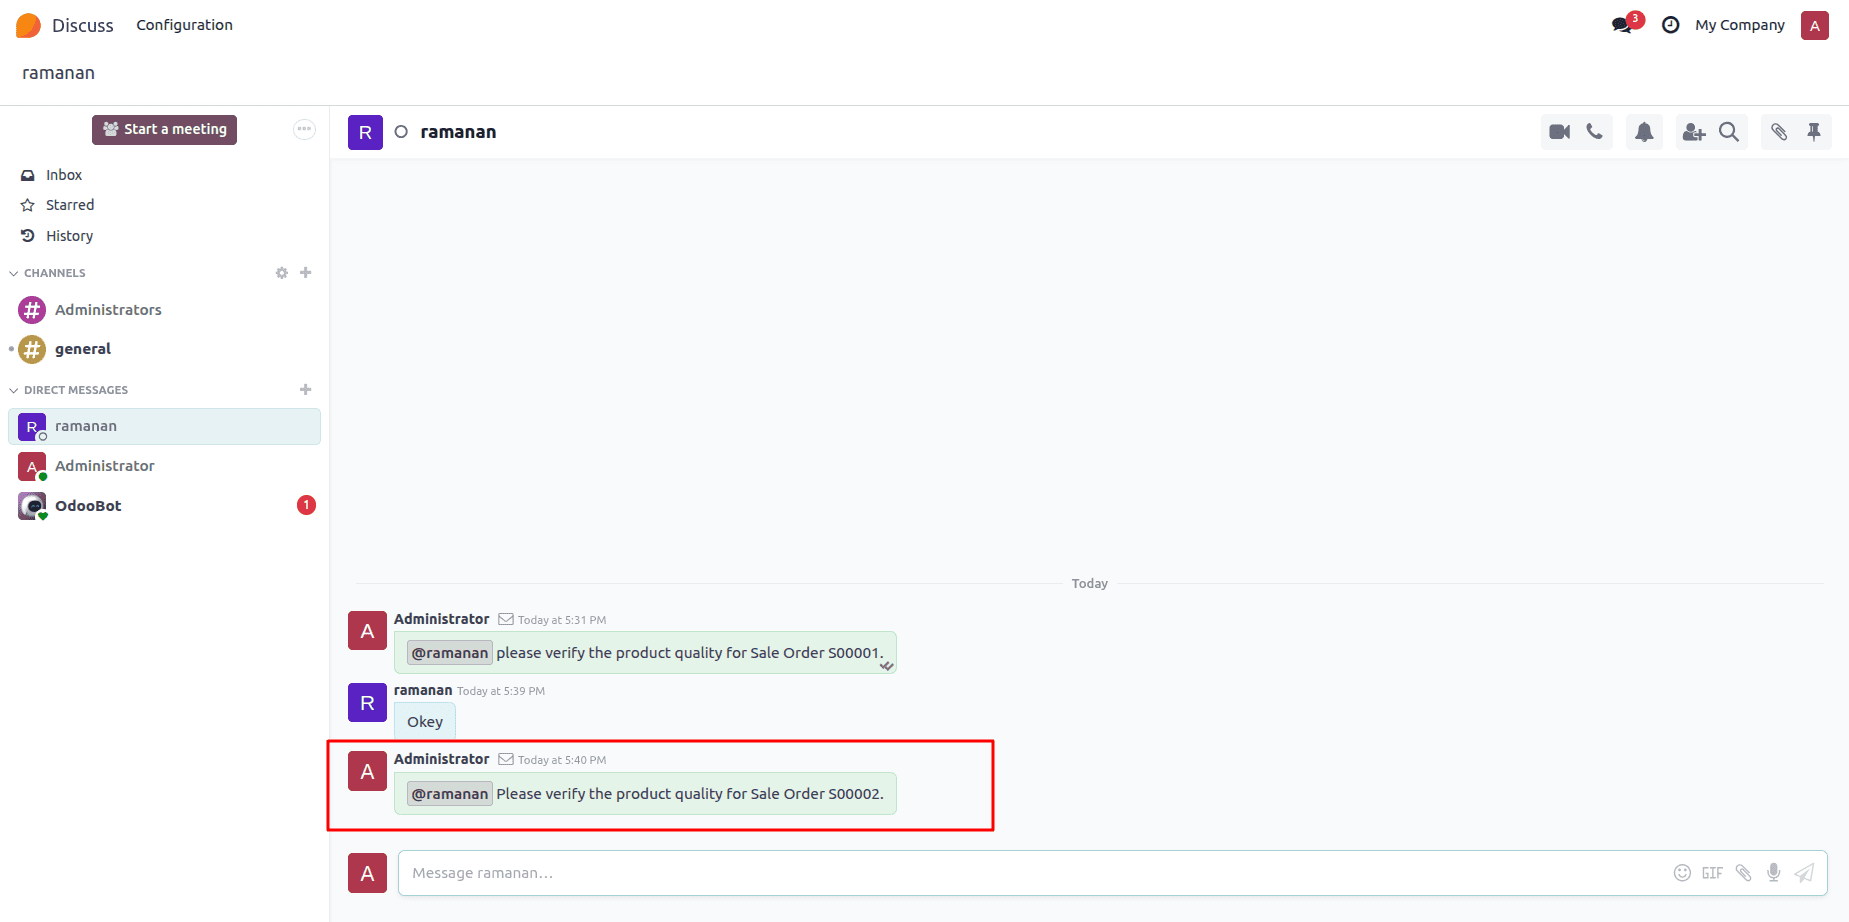Screen dimensions: 1849x922
Task: Open notification settings bell for conversation
Action: [x=1644, y=131]
